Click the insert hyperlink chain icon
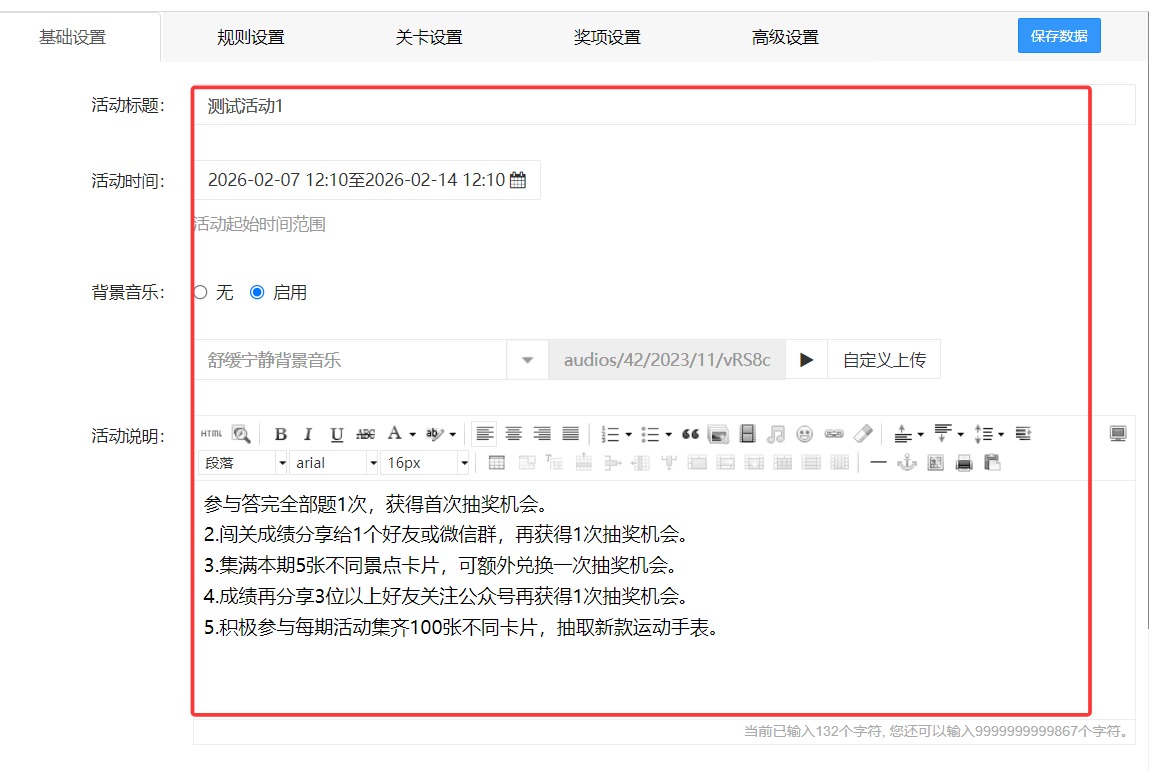This screenshot has height=770, width=1149. [833, 434]
